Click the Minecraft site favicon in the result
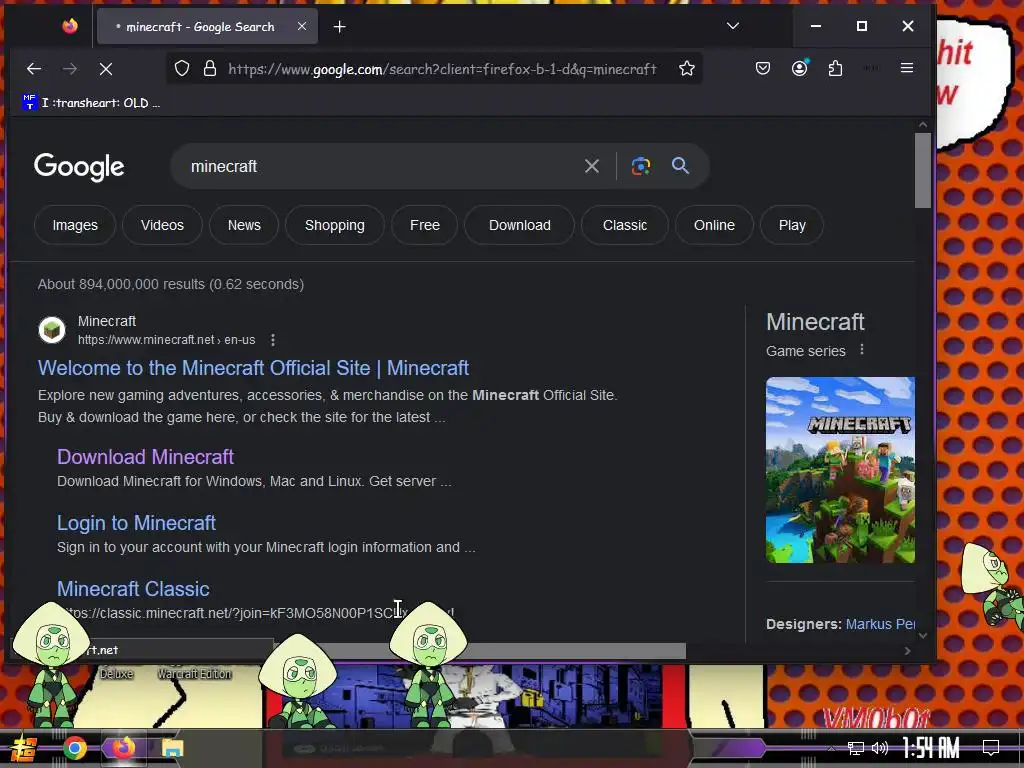Viewport: 1024px width, 768px height. [52, 330]
